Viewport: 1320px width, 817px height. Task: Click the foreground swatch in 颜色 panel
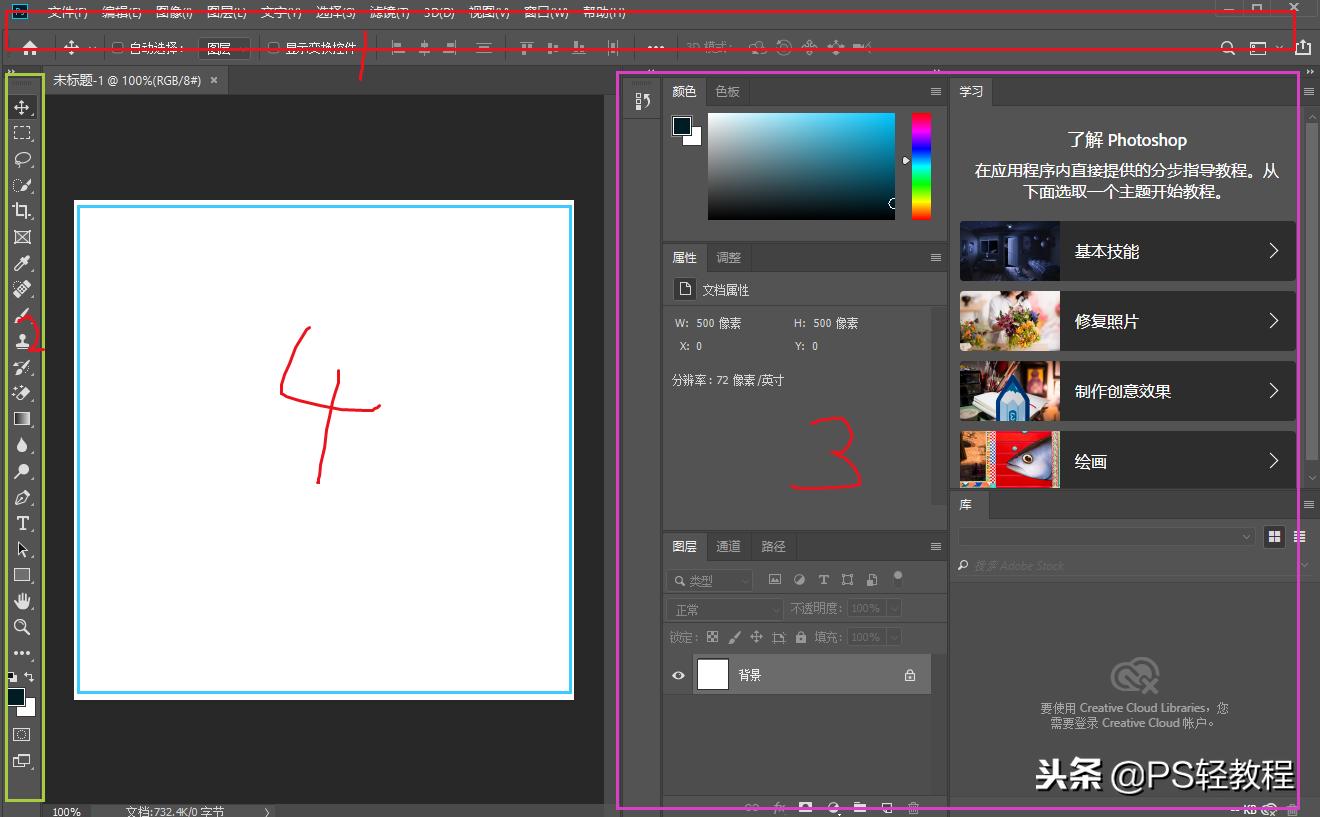tap(682, 126)
